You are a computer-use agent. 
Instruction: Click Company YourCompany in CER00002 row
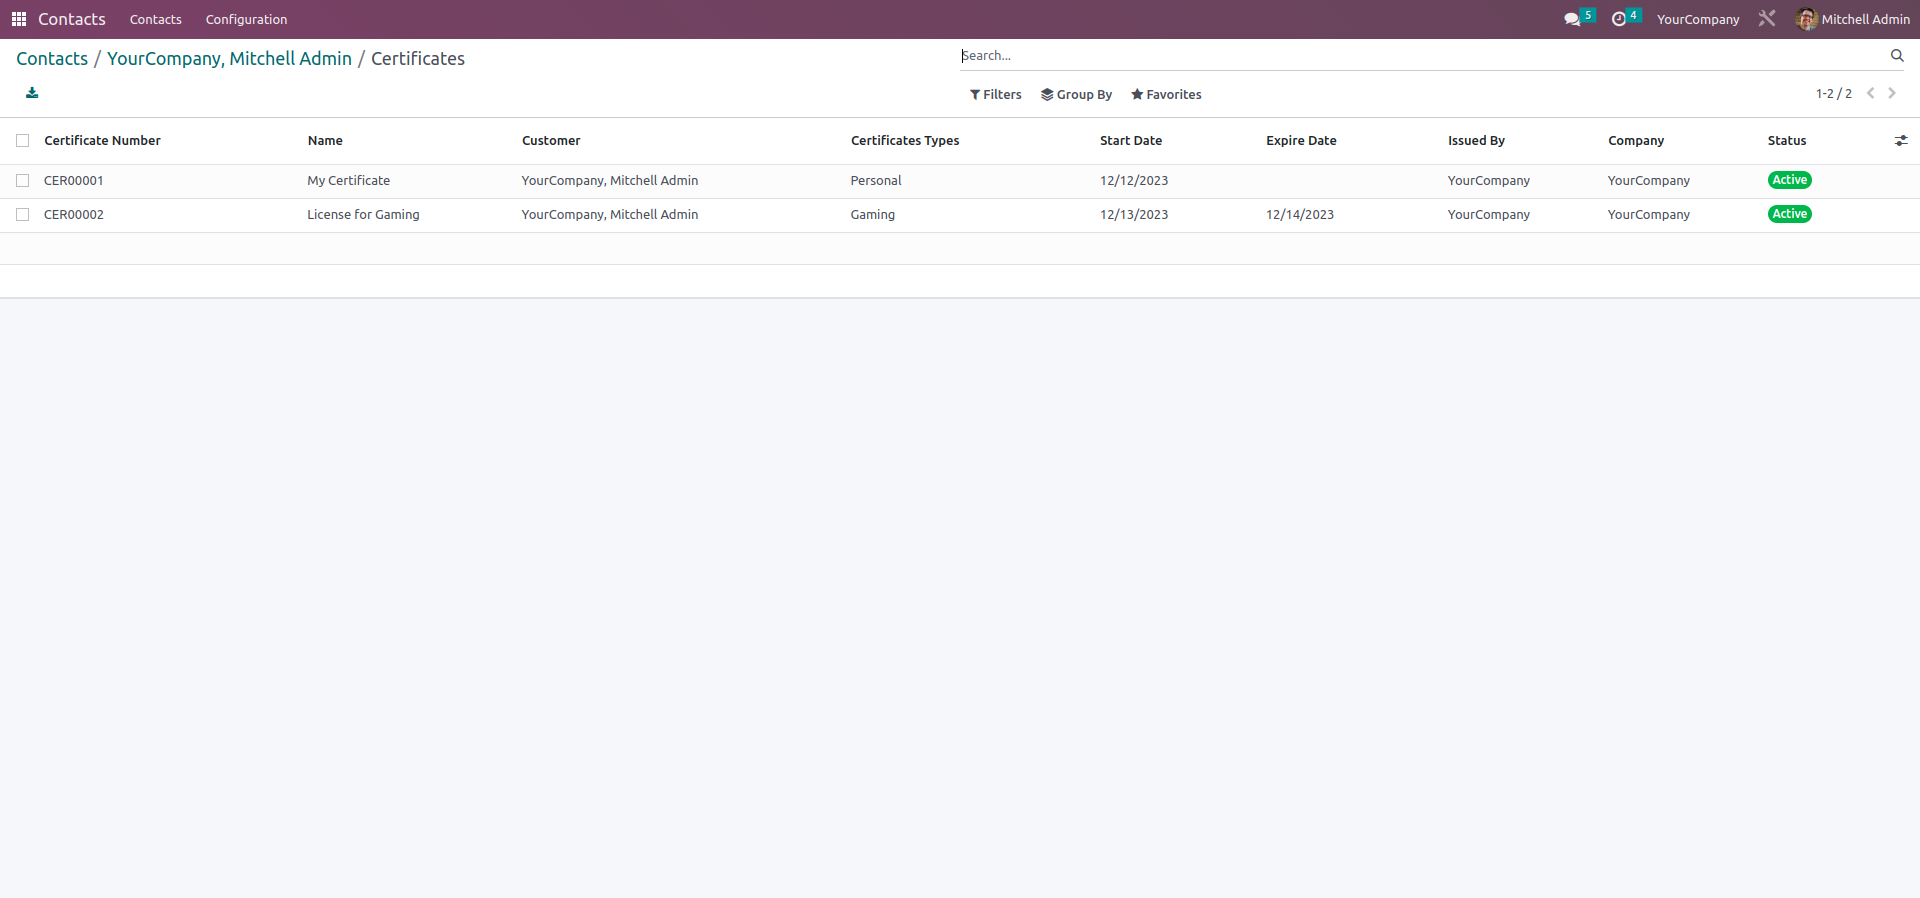(x=1649, y=215)
